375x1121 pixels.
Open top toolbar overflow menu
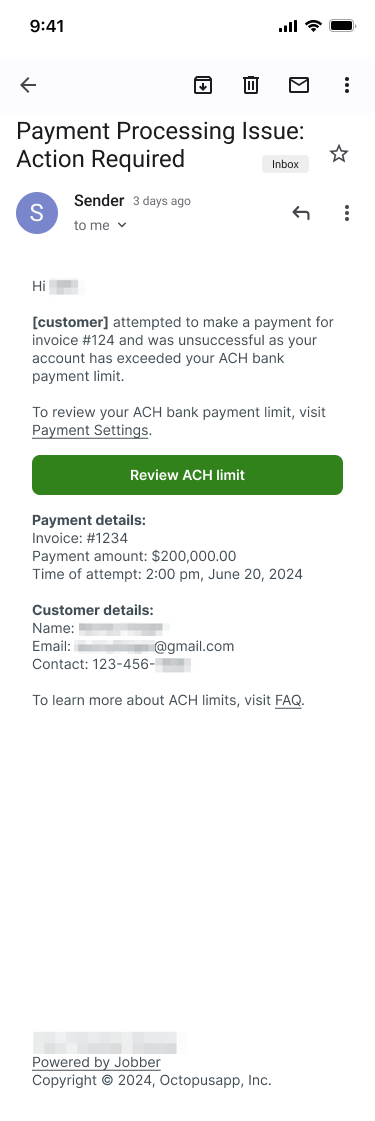coord(346,85)
